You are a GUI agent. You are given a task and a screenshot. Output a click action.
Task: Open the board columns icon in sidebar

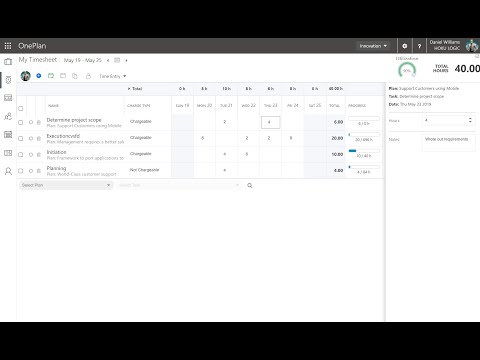click(x=8, y=153)
